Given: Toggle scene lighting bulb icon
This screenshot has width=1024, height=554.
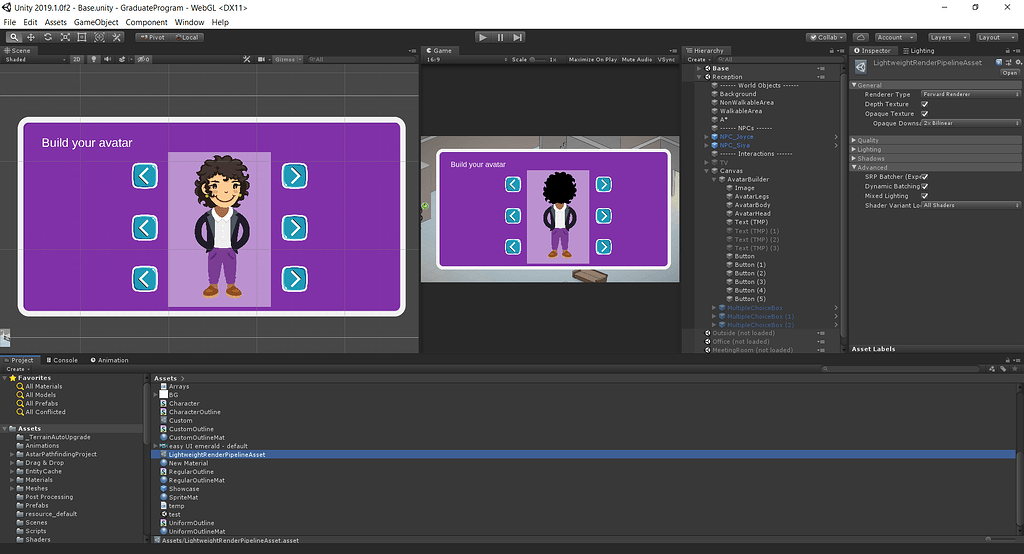Looking at the screenshot, I should pos(94,59).
